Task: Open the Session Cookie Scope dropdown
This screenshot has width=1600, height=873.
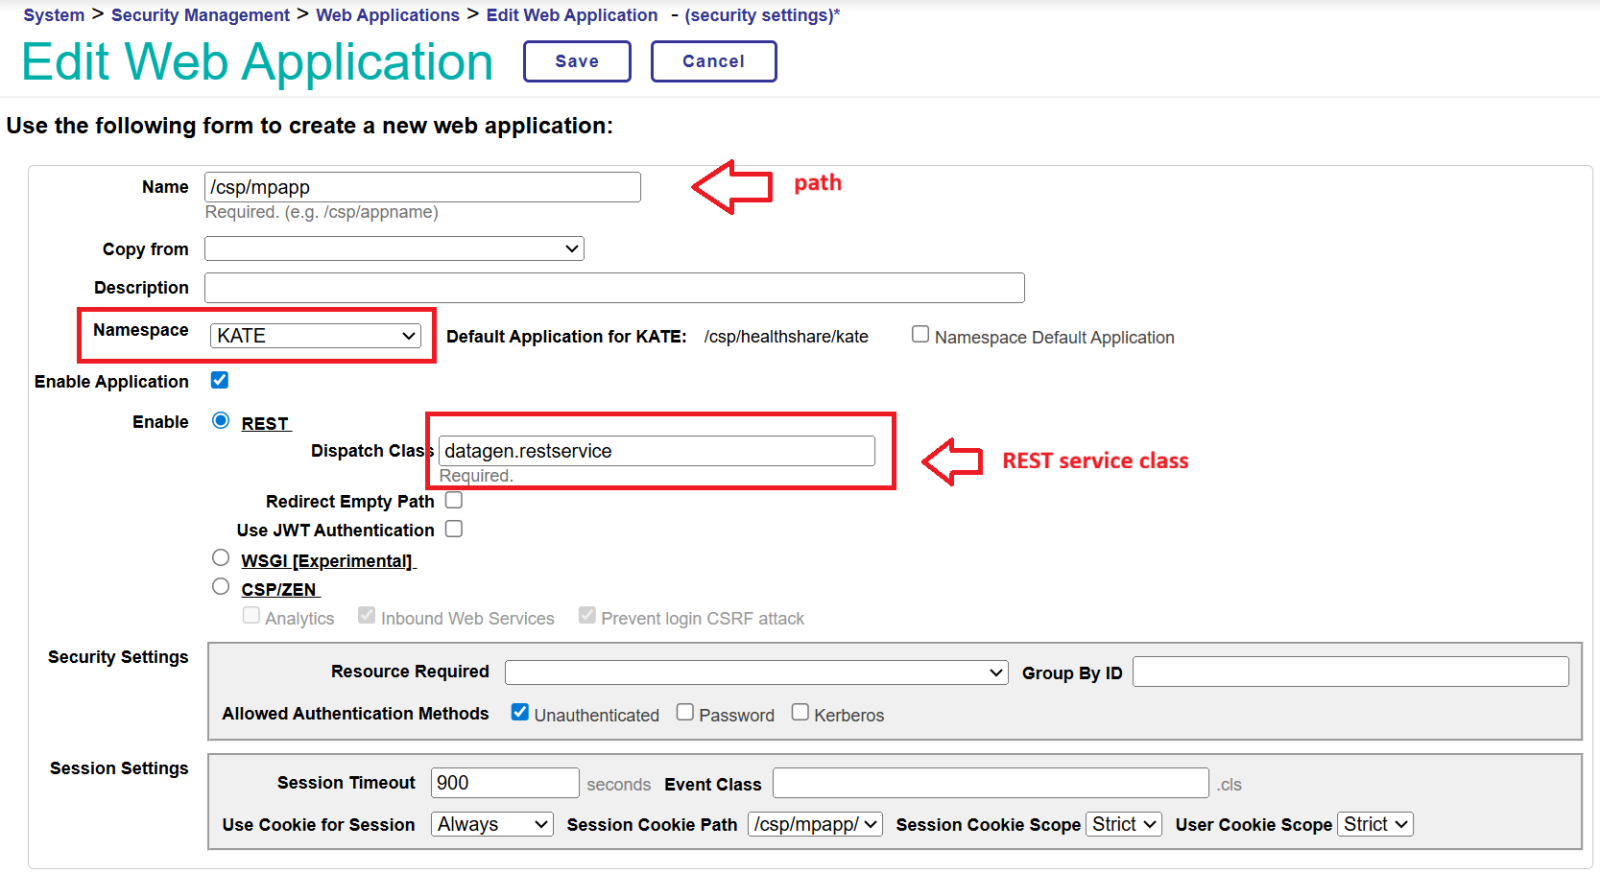Action: coord(1124,824)
